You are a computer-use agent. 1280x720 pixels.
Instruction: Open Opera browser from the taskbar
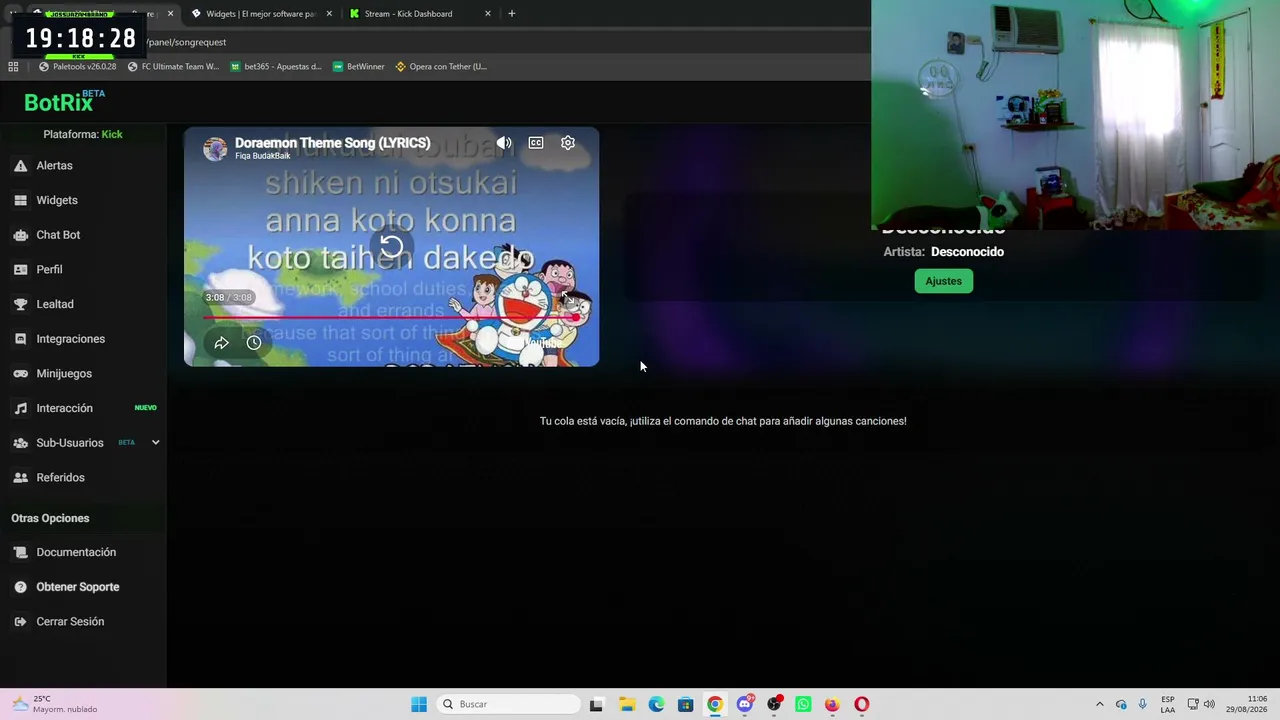[x=862, y=704]
